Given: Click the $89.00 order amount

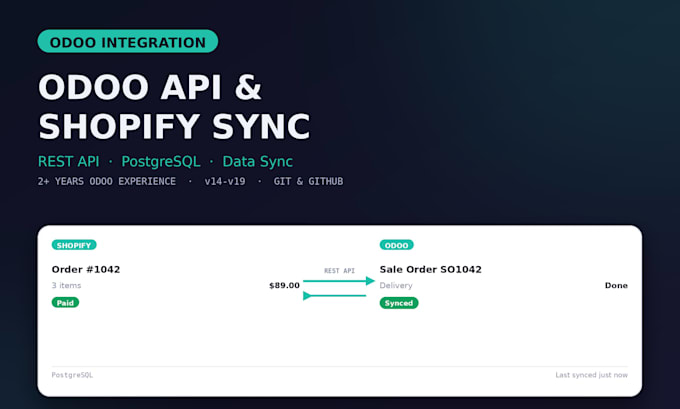Looking at the screenshot, I should (284, 285).
